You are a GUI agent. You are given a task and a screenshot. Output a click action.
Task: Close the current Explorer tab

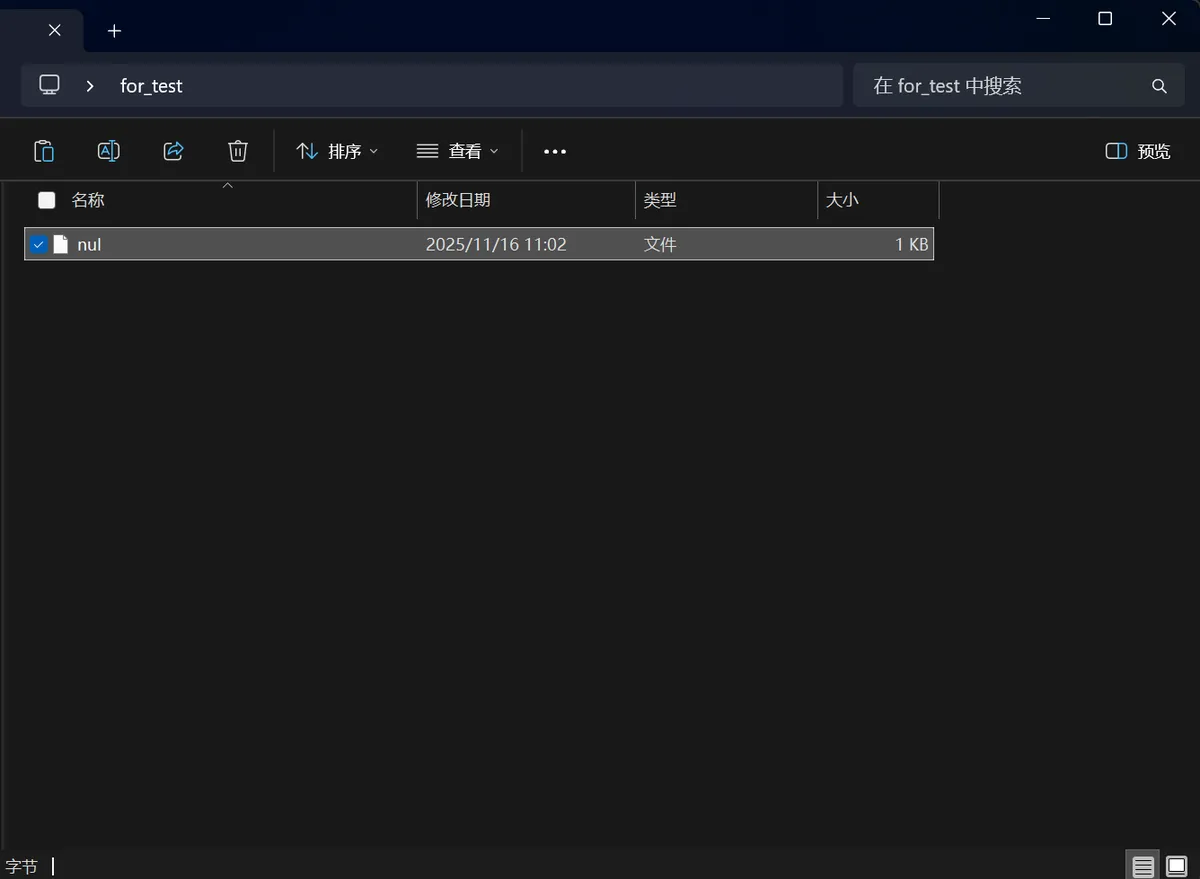click(55, 30)
